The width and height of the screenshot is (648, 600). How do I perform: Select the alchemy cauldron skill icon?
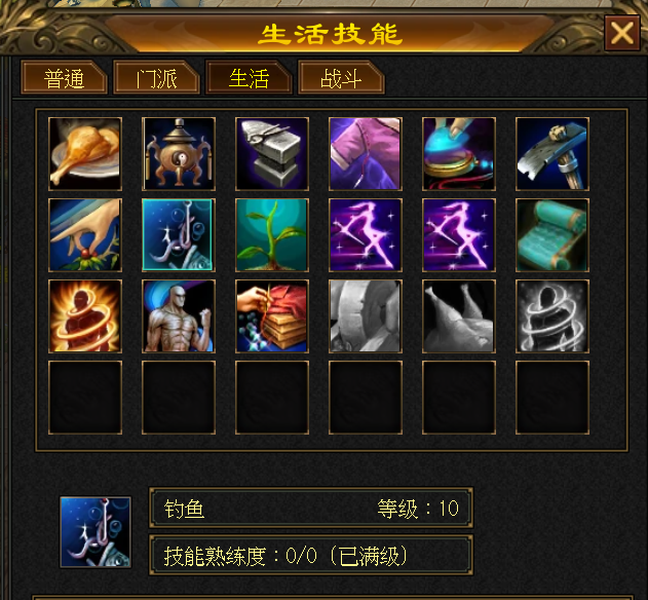[x=179, y=154]
